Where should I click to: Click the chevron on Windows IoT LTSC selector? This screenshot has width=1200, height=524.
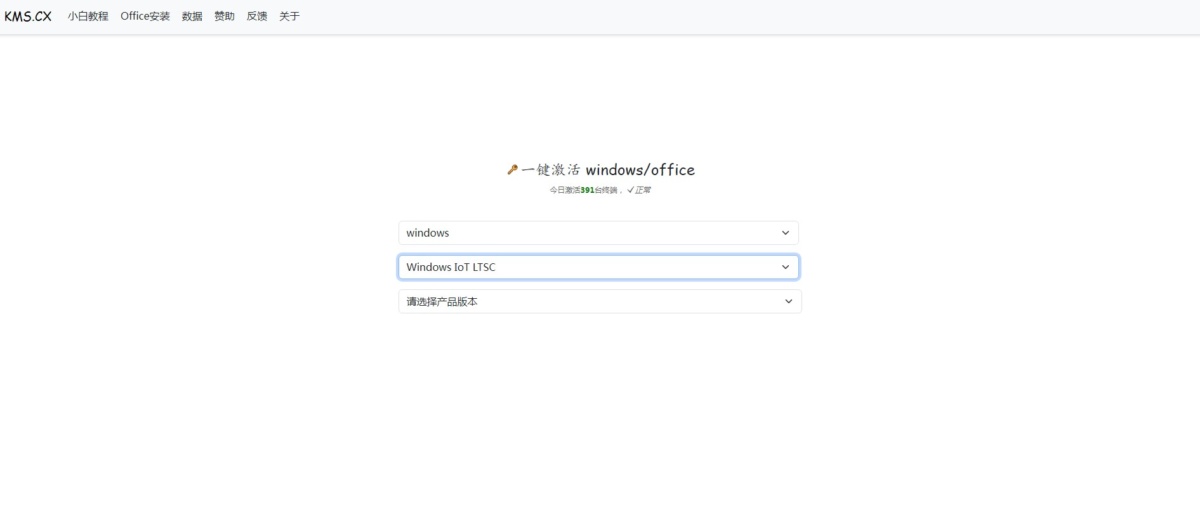(x=785, y=267)
